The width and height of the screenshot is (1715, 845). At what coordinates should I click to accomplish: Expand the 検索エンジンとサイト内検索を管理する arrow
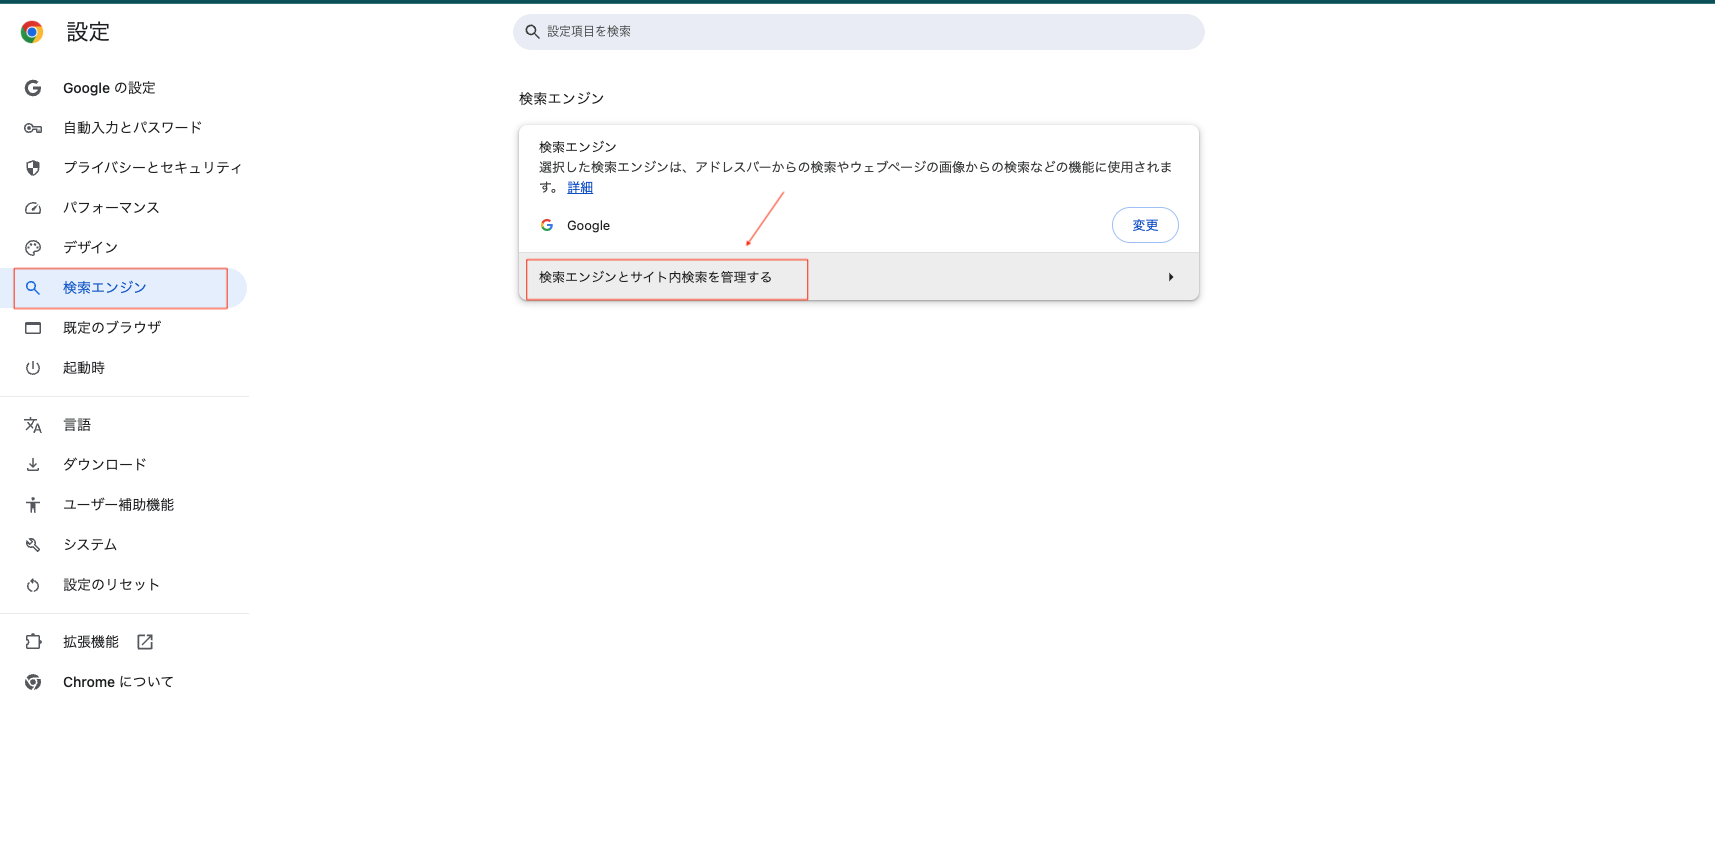point(1170,277)
